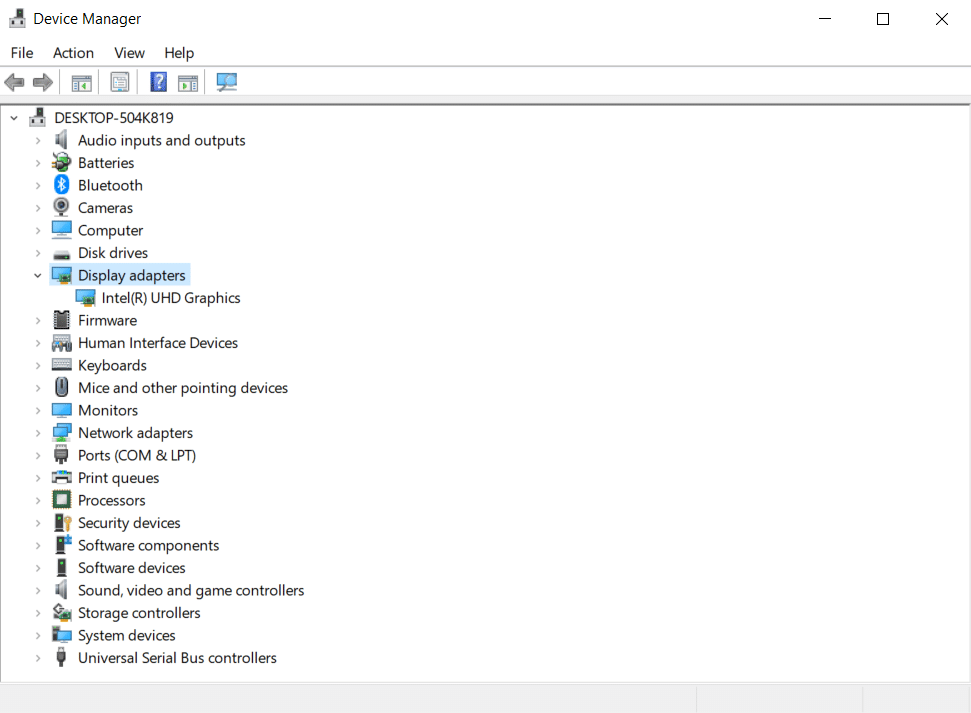Image resolution: width=971 pixels, height=713 pixels.
Task: Toggle the console tree pane
Action: pos(81,81)
